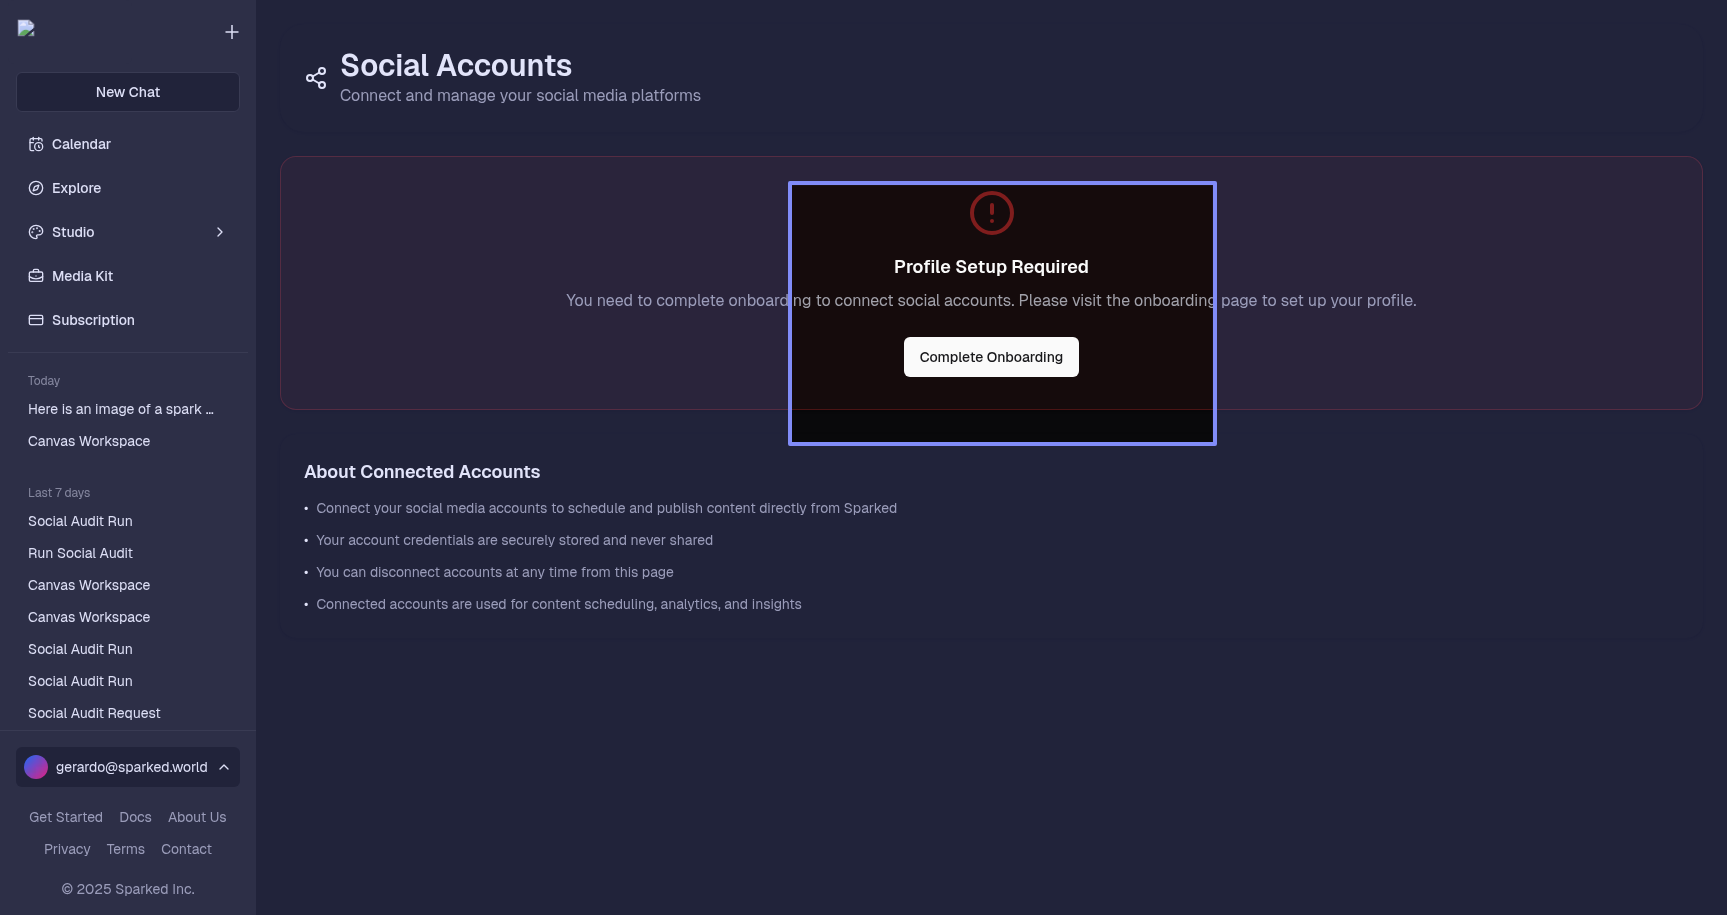1727x915 pixels.
Task: Start a New Chat
Action: coord(128,92)
